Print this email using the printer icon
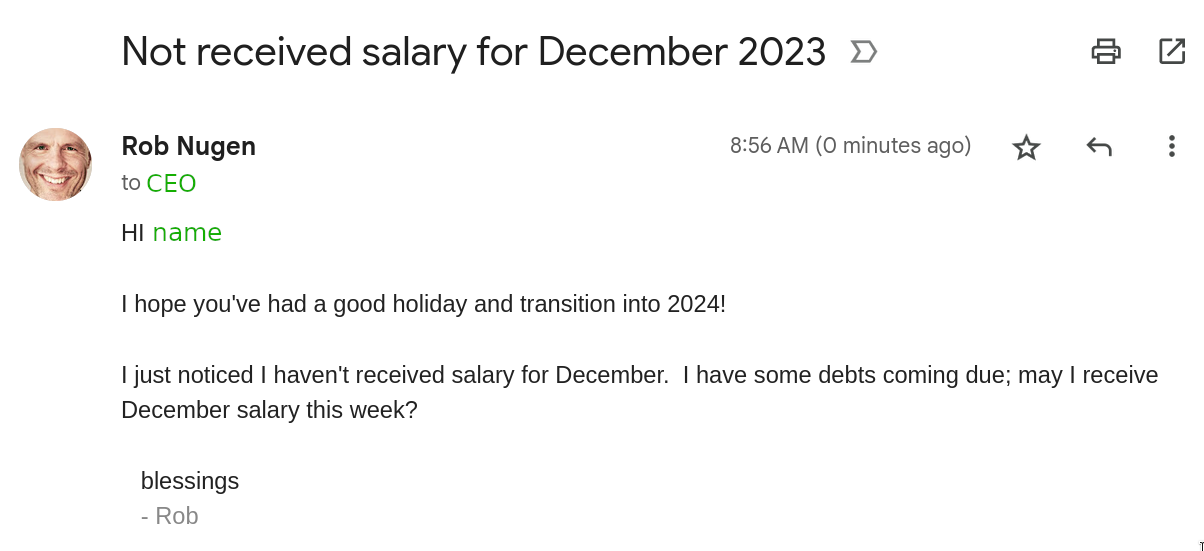This screenshot has width=1204, height=551. (1105, 51)
